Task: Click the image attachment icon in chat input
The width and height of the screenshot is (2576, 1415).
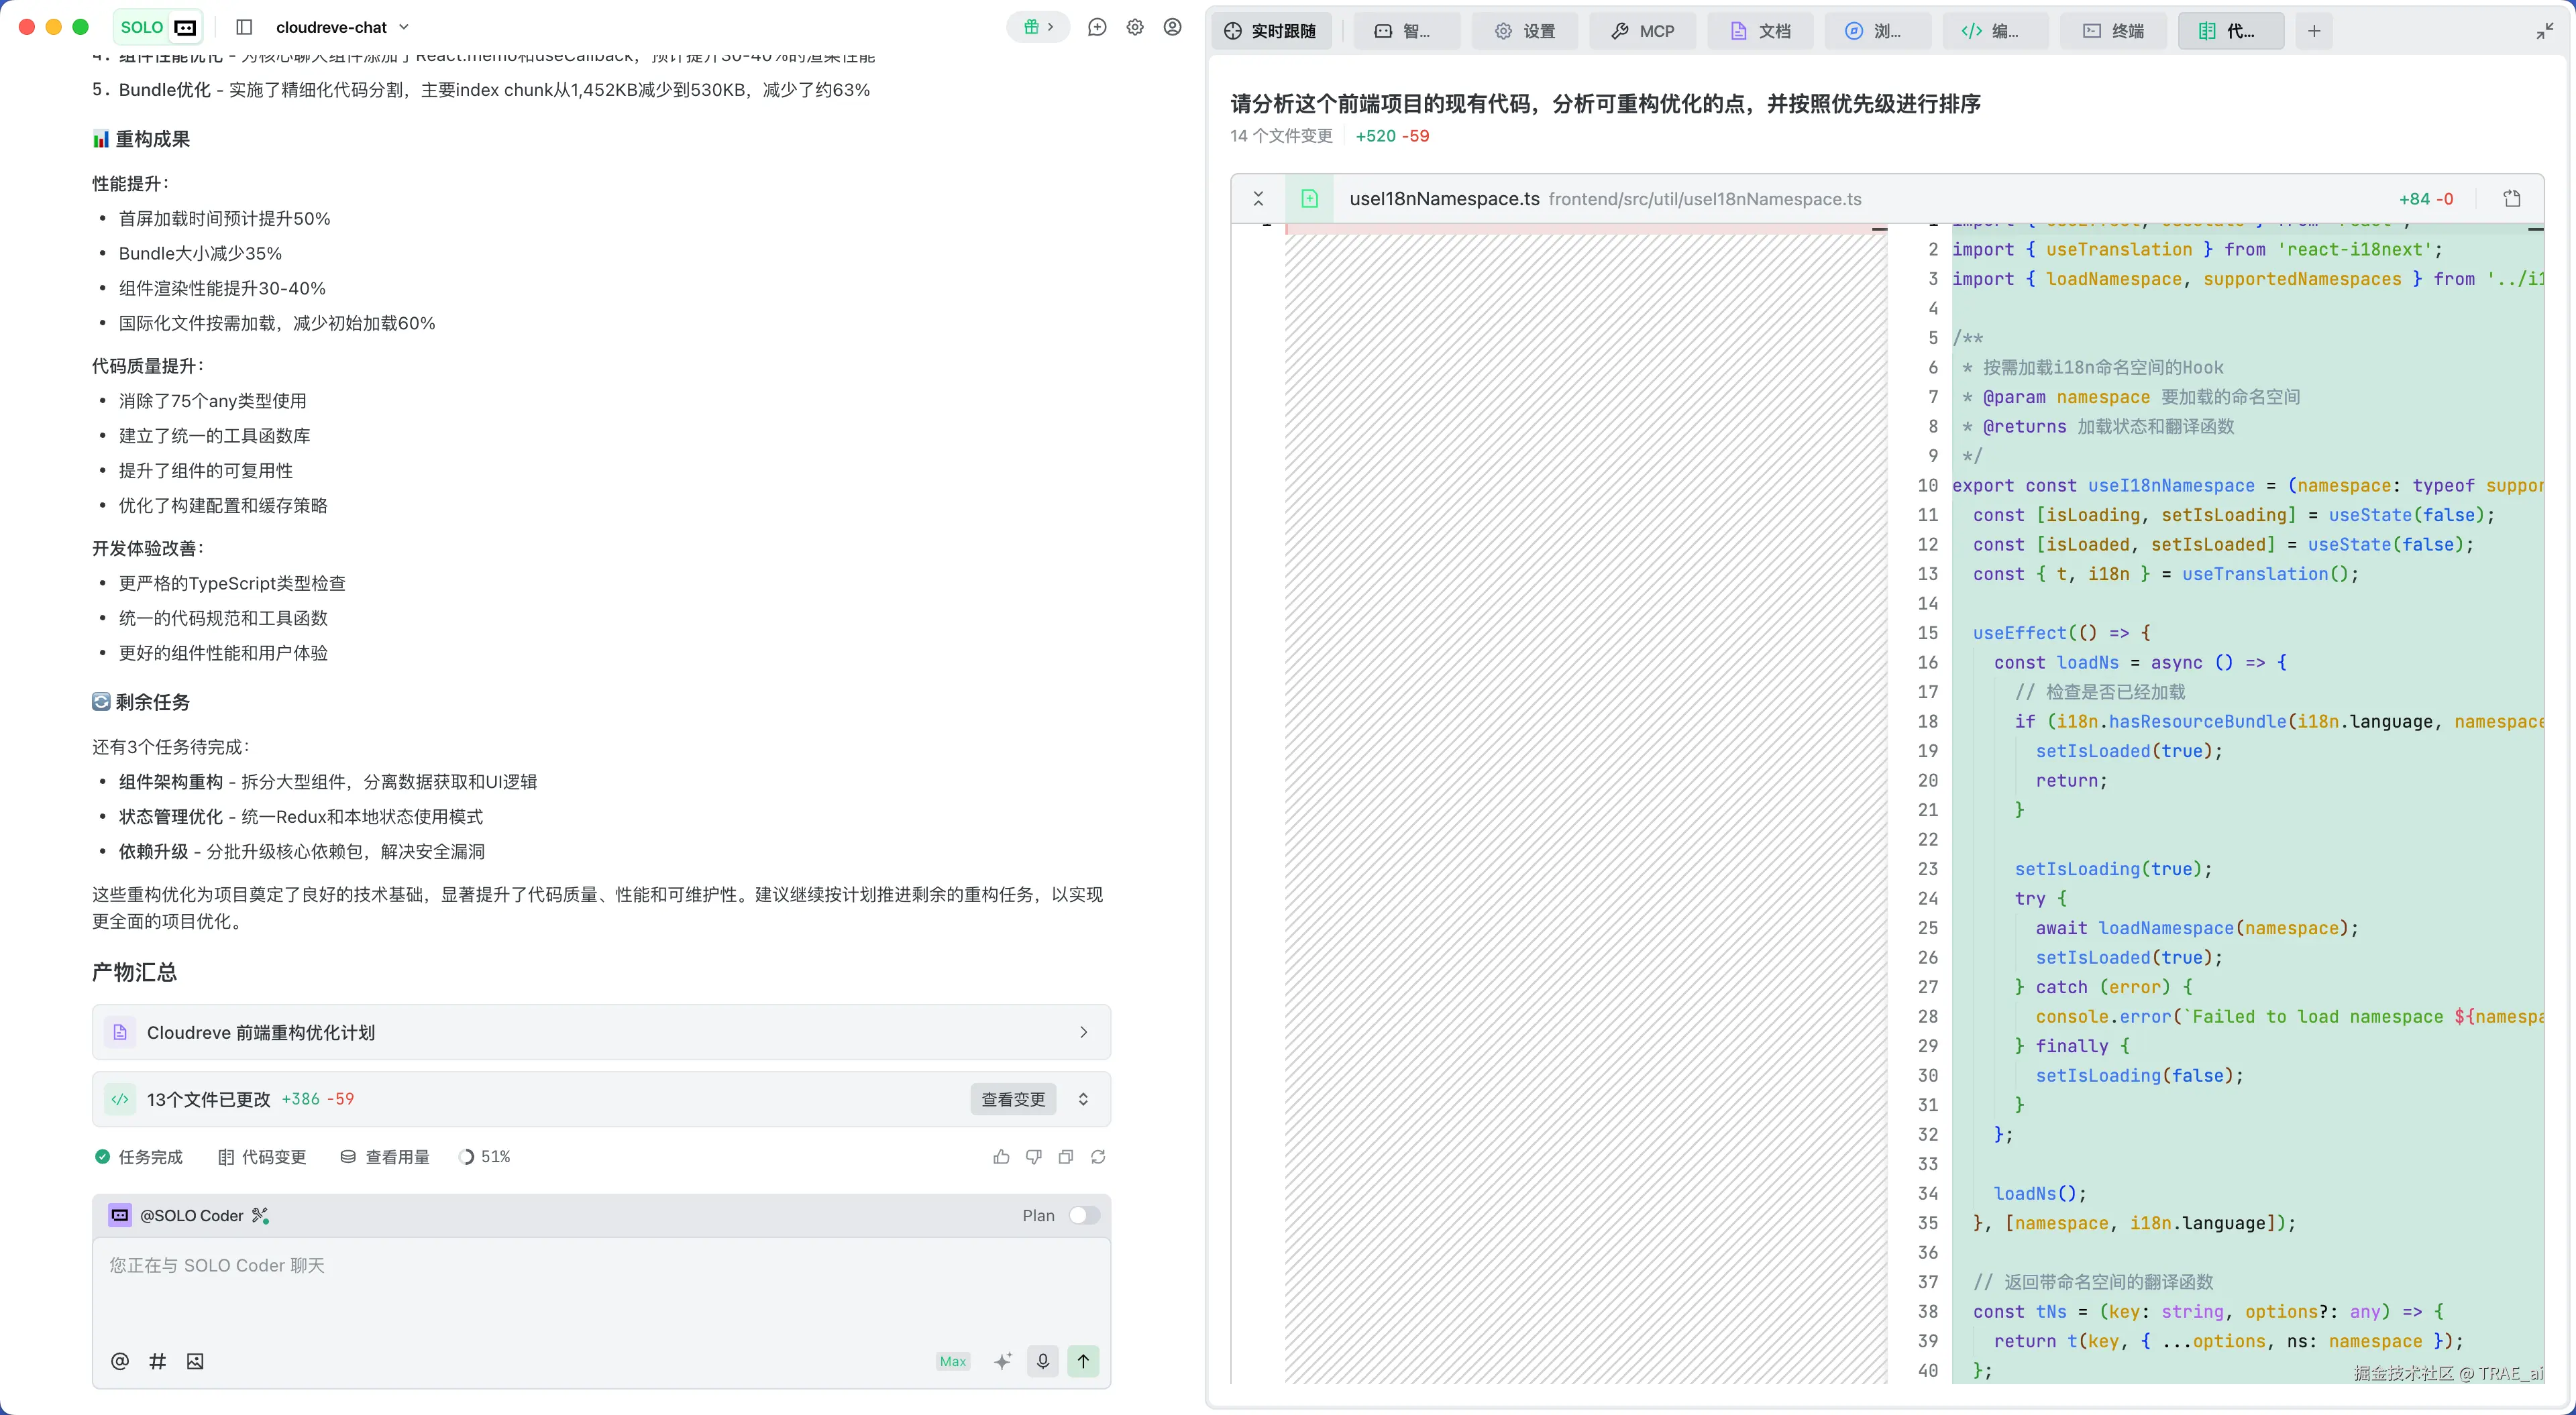Action: (x=195, y=1361)
